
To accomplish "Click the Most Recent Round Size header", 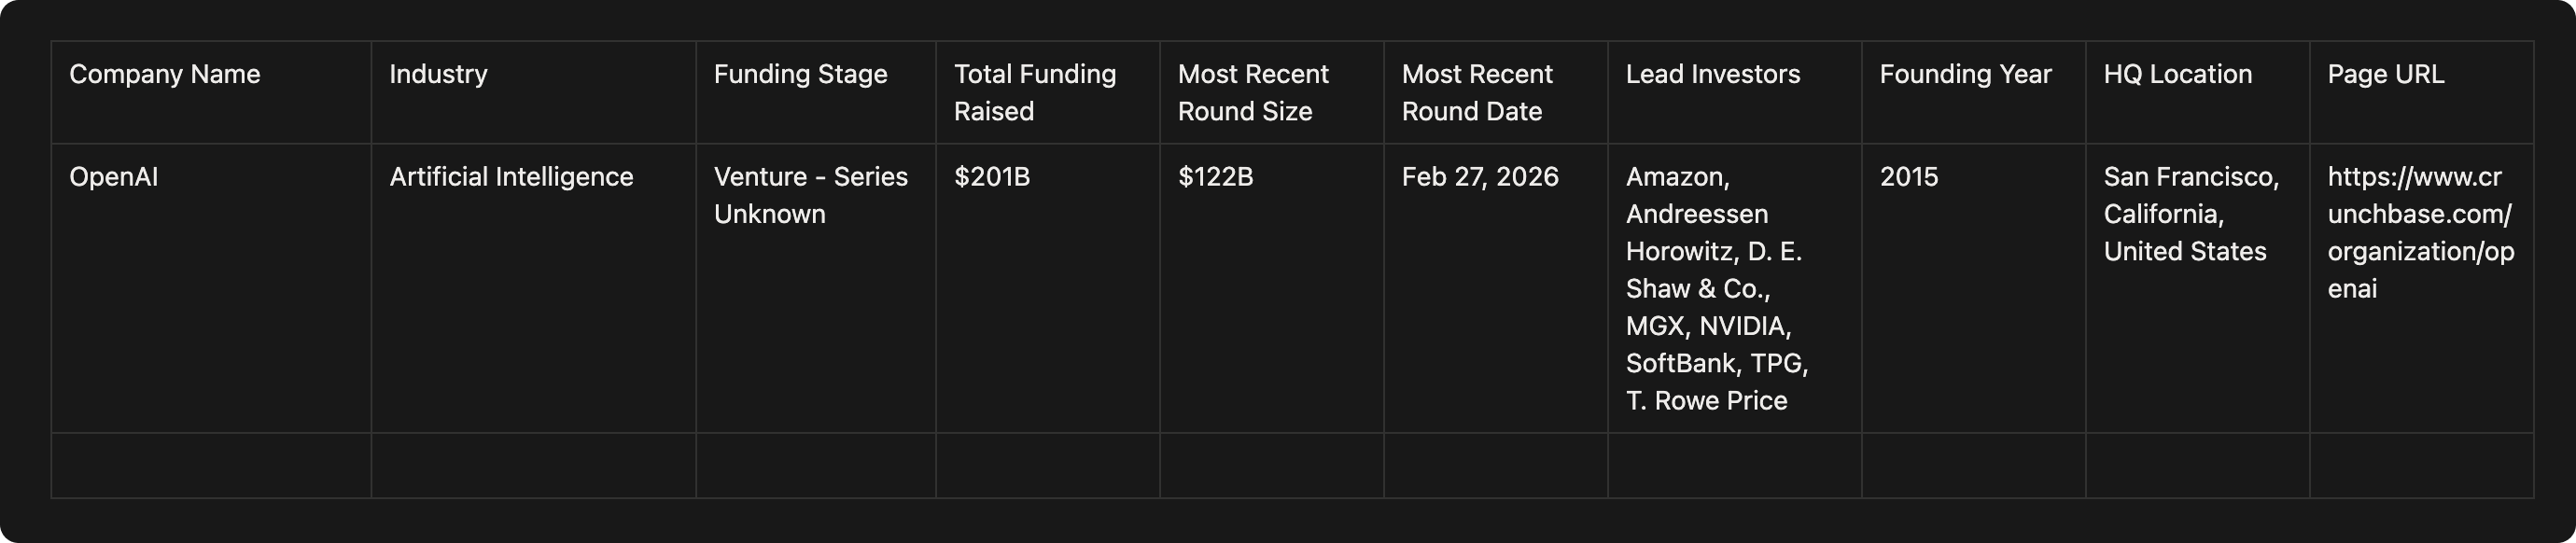I will 1253,92.
